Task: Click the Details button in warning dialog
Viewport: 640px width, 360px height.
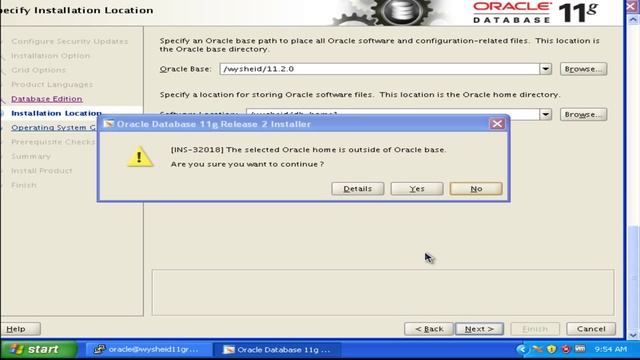Action: 358,189
